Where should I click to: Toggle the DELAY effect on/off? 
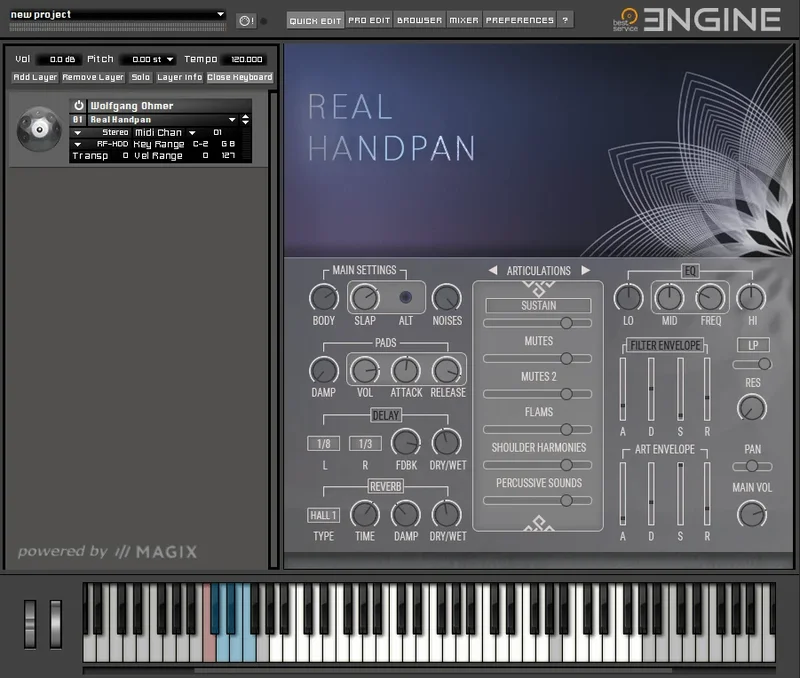click(386, 415)
